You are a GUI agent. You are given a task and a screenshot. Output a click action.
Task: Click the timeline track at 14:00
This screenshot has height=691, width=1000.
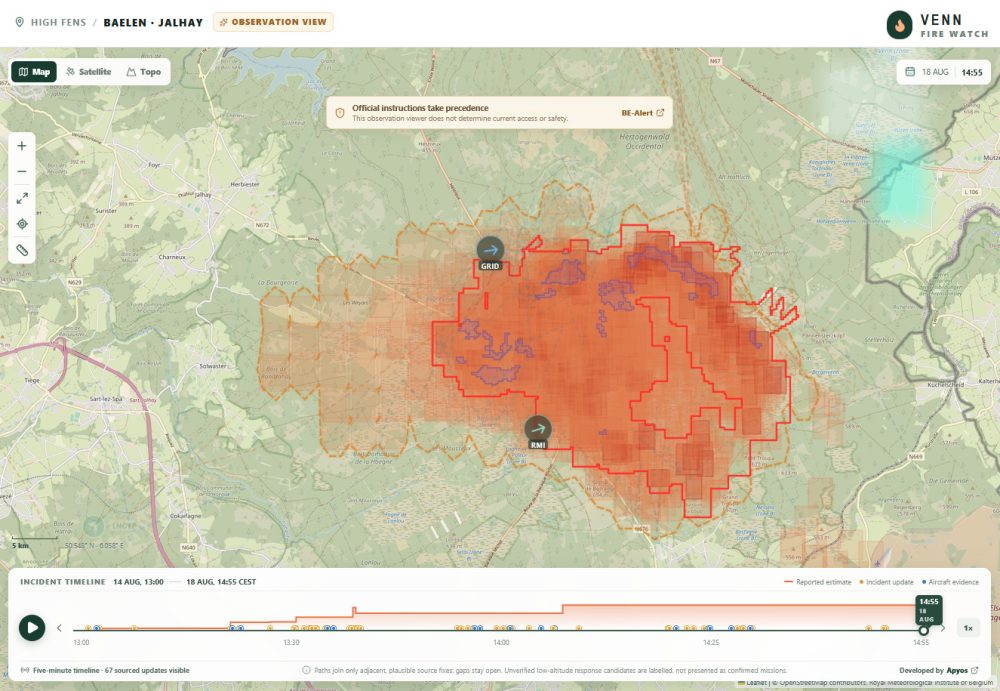(501, 630)
